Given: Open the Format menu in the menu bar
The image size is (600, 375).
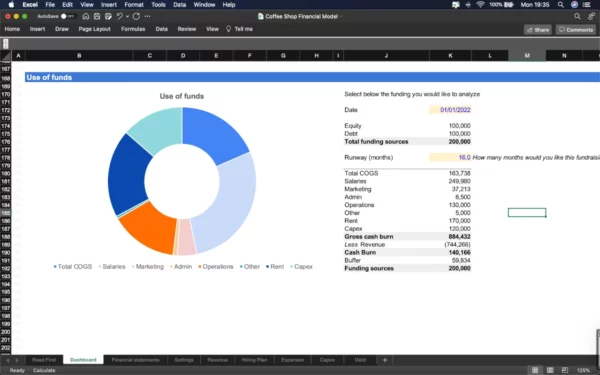Looking at the screenshot, I should [134, 5].
